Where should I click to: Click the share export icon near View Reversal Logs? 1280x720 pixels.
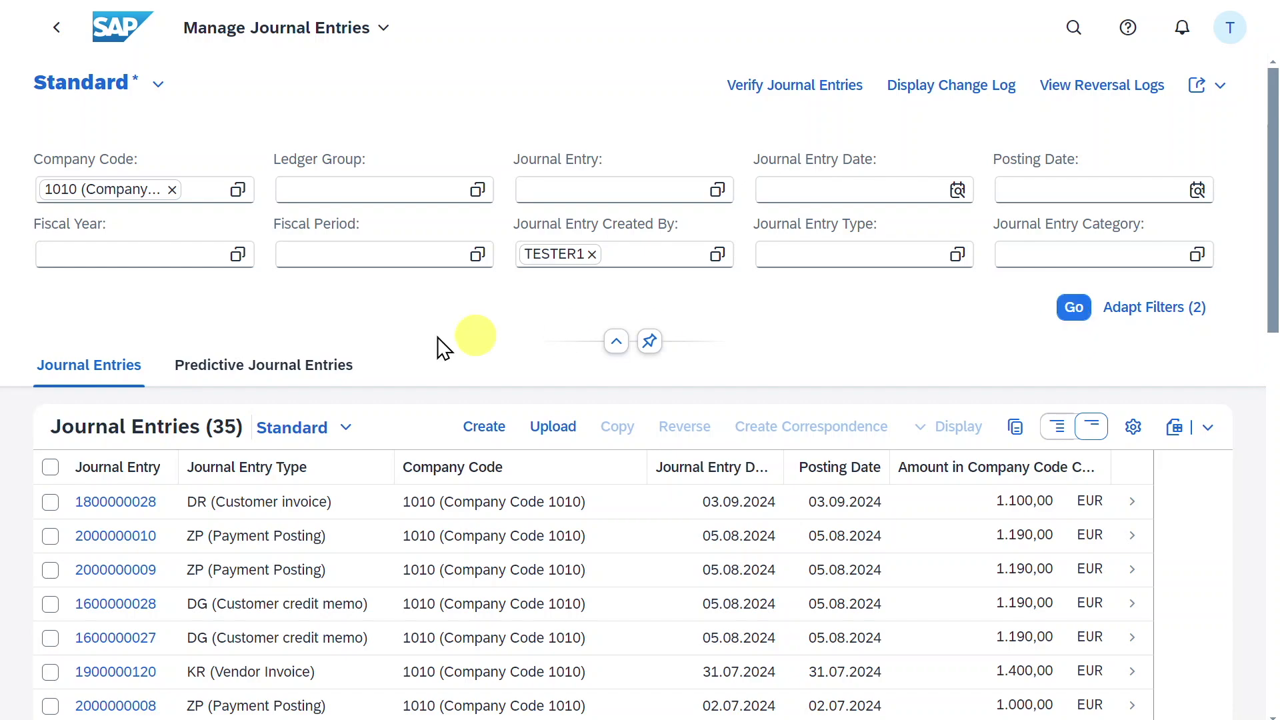1197,85
